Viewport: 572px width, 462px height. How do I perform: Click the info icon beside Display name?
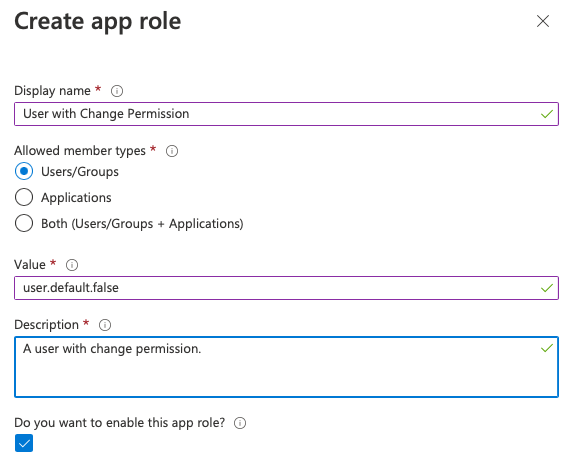[x=117, y=91]
